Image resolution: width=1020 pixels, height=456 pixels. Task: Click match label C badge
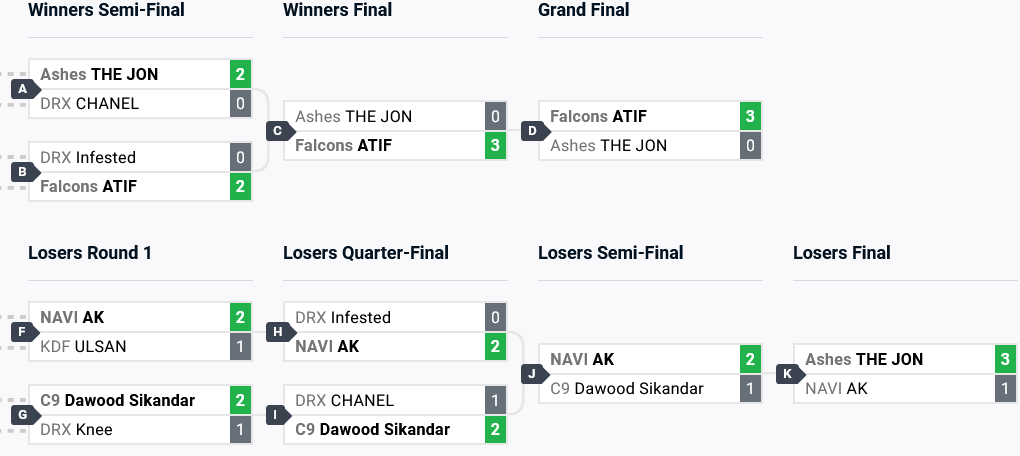click(x=278, y=131)
